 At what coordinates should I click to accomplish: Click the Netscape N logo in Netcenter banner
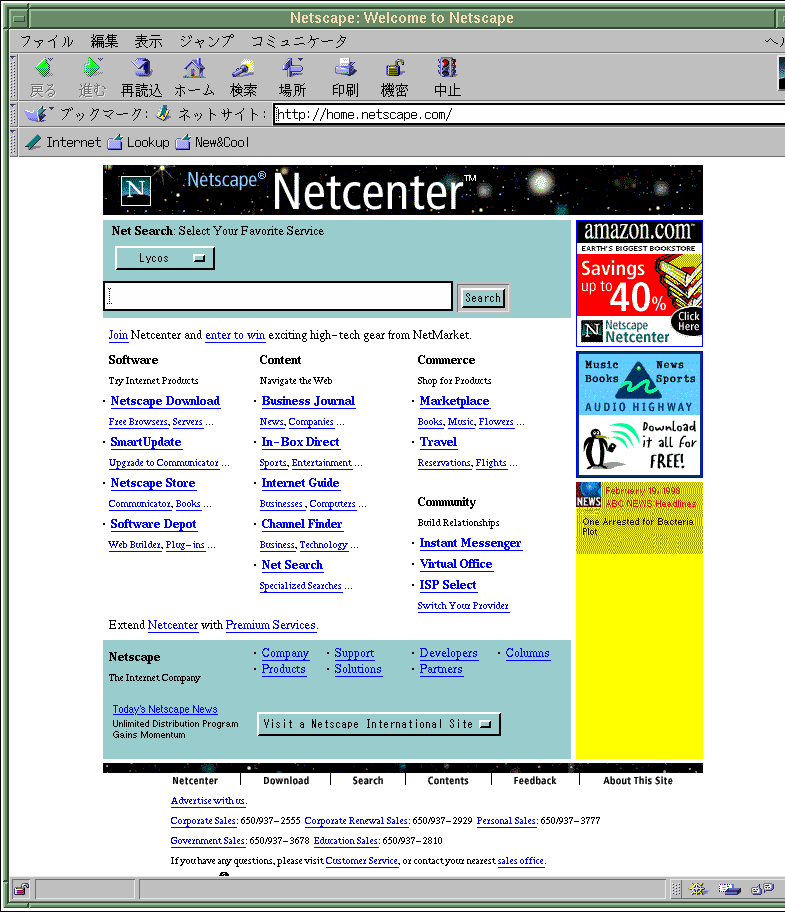click(136, 190)
